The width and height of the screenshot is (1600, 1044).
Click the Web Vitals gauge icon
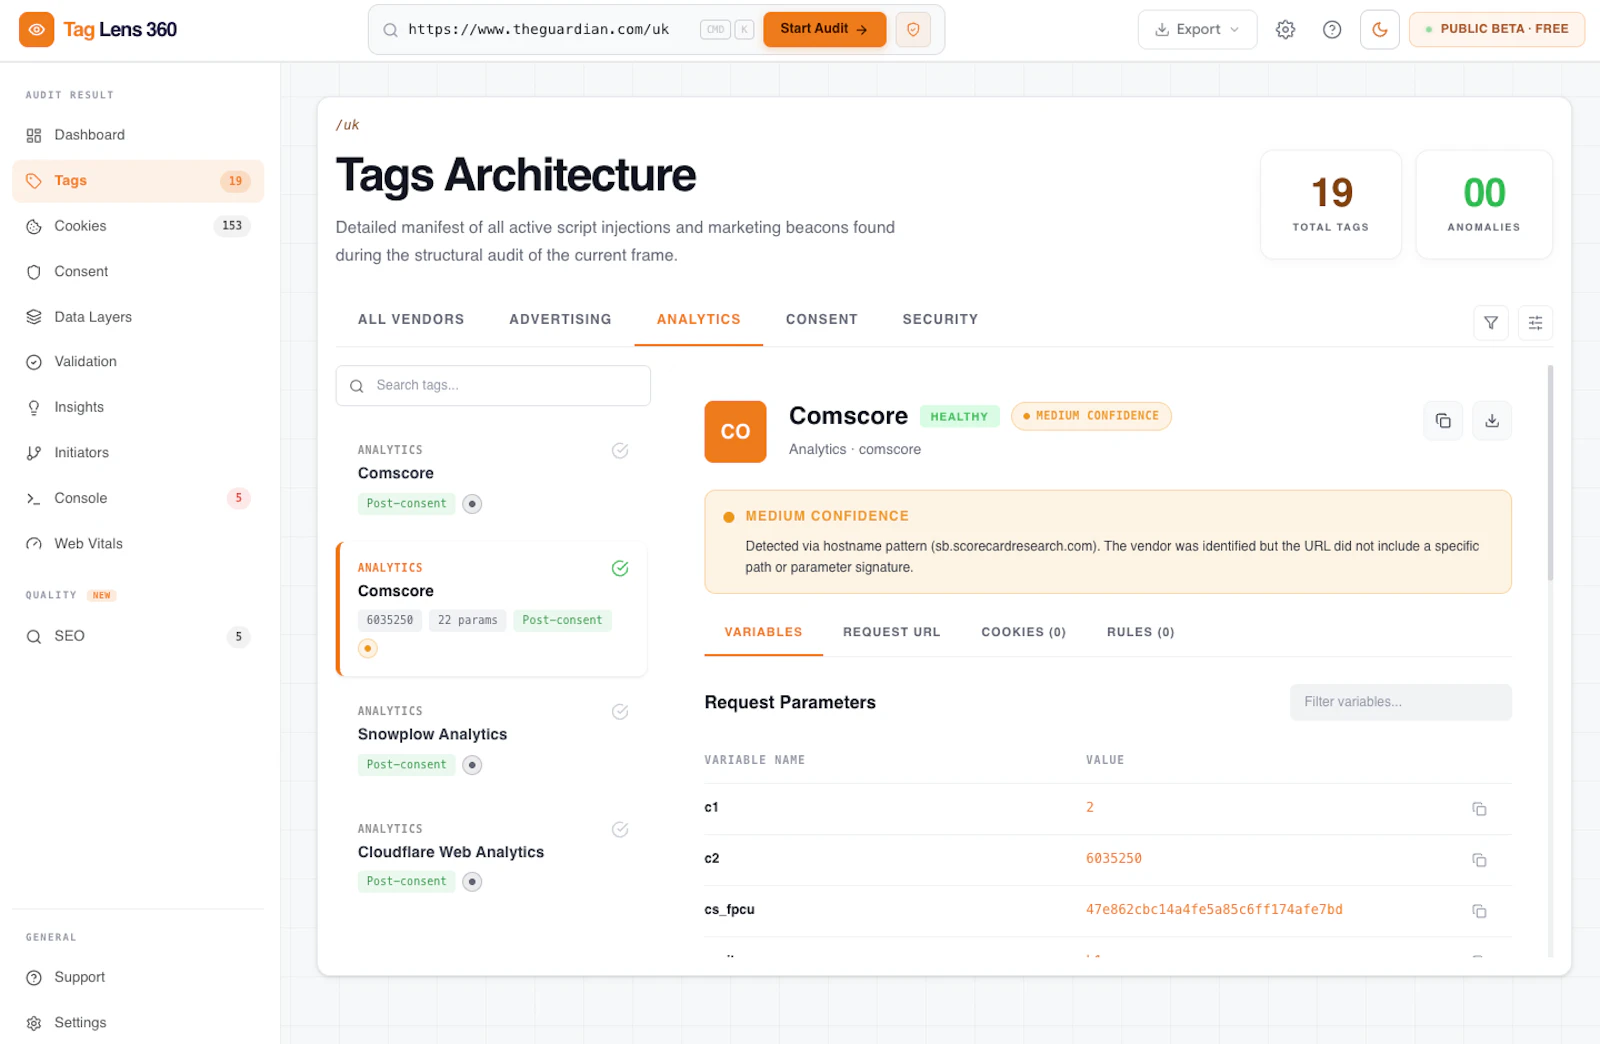tap(34, 544)
